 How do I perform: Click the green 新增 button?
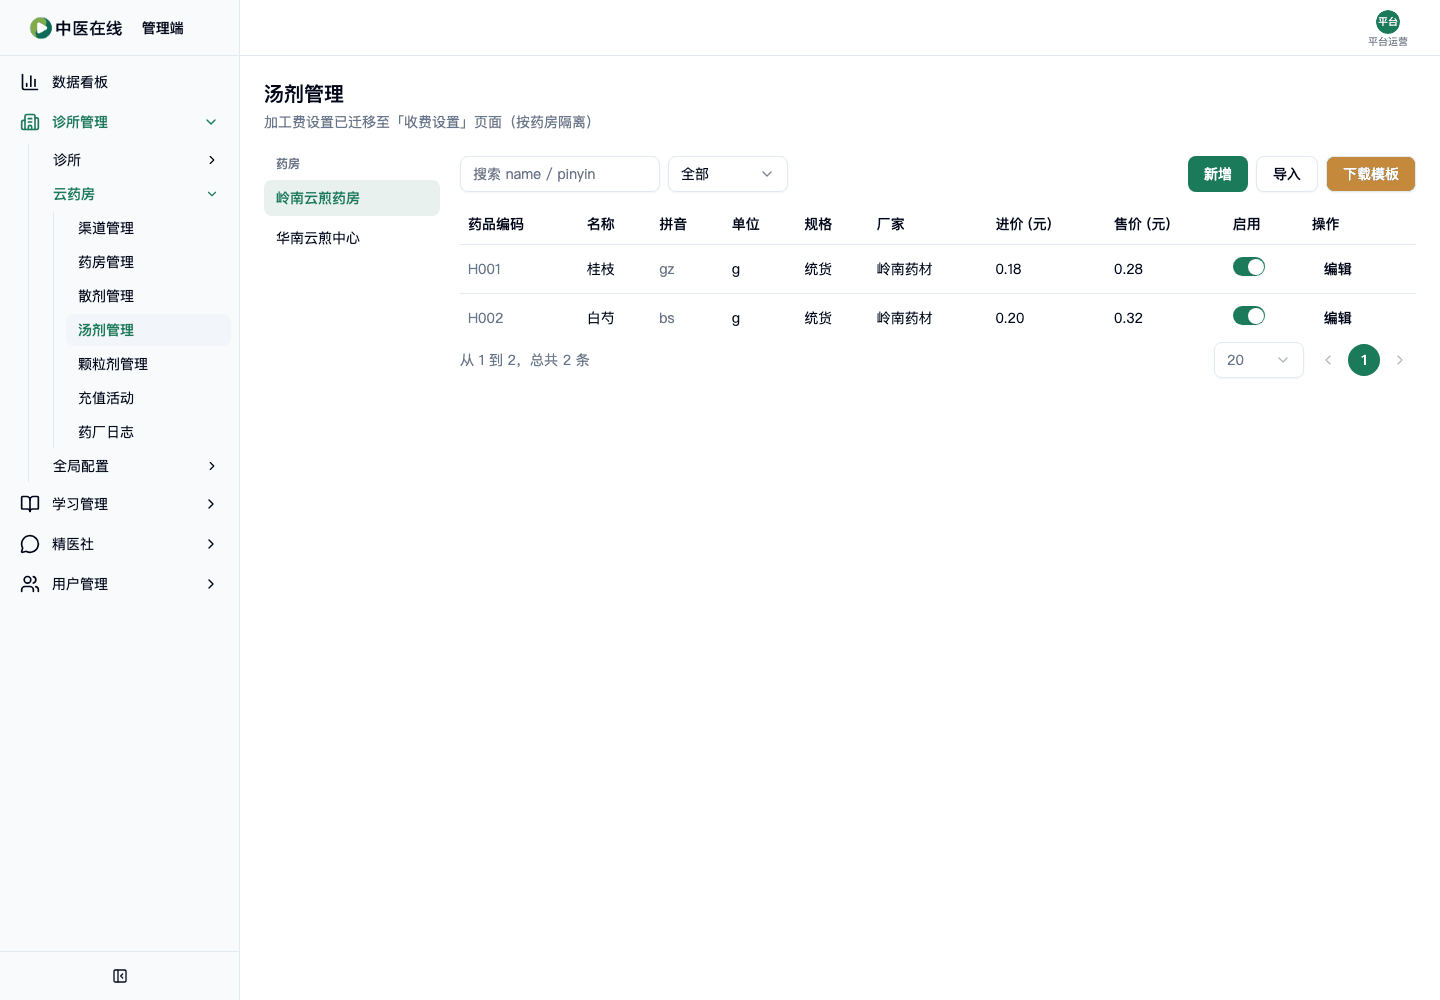[1218, 174]
